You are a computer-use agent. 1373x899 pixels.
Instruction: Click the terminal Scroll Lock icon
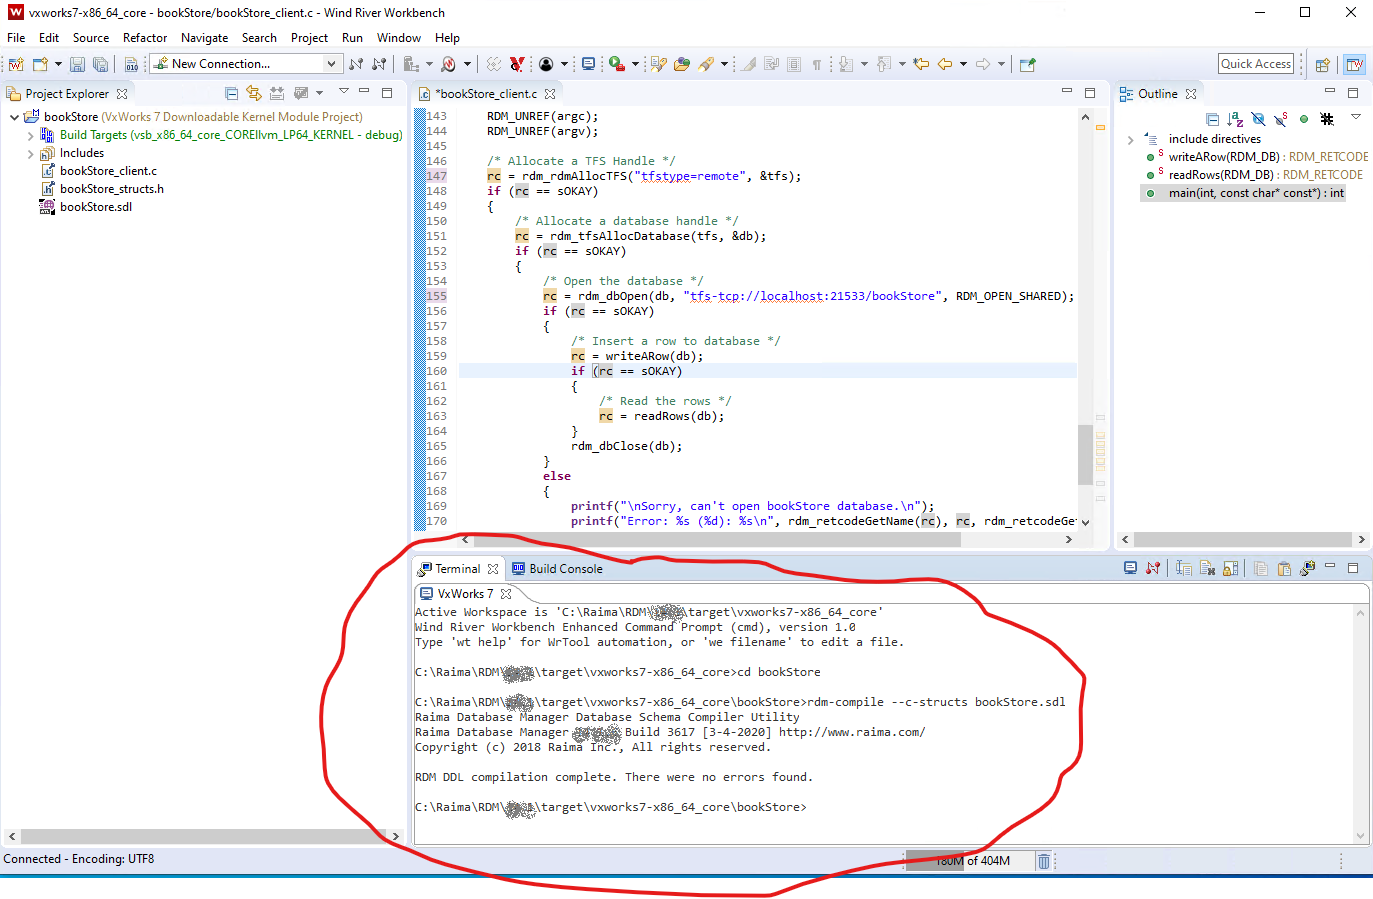pyautogui.click(x=1230, y=568)
